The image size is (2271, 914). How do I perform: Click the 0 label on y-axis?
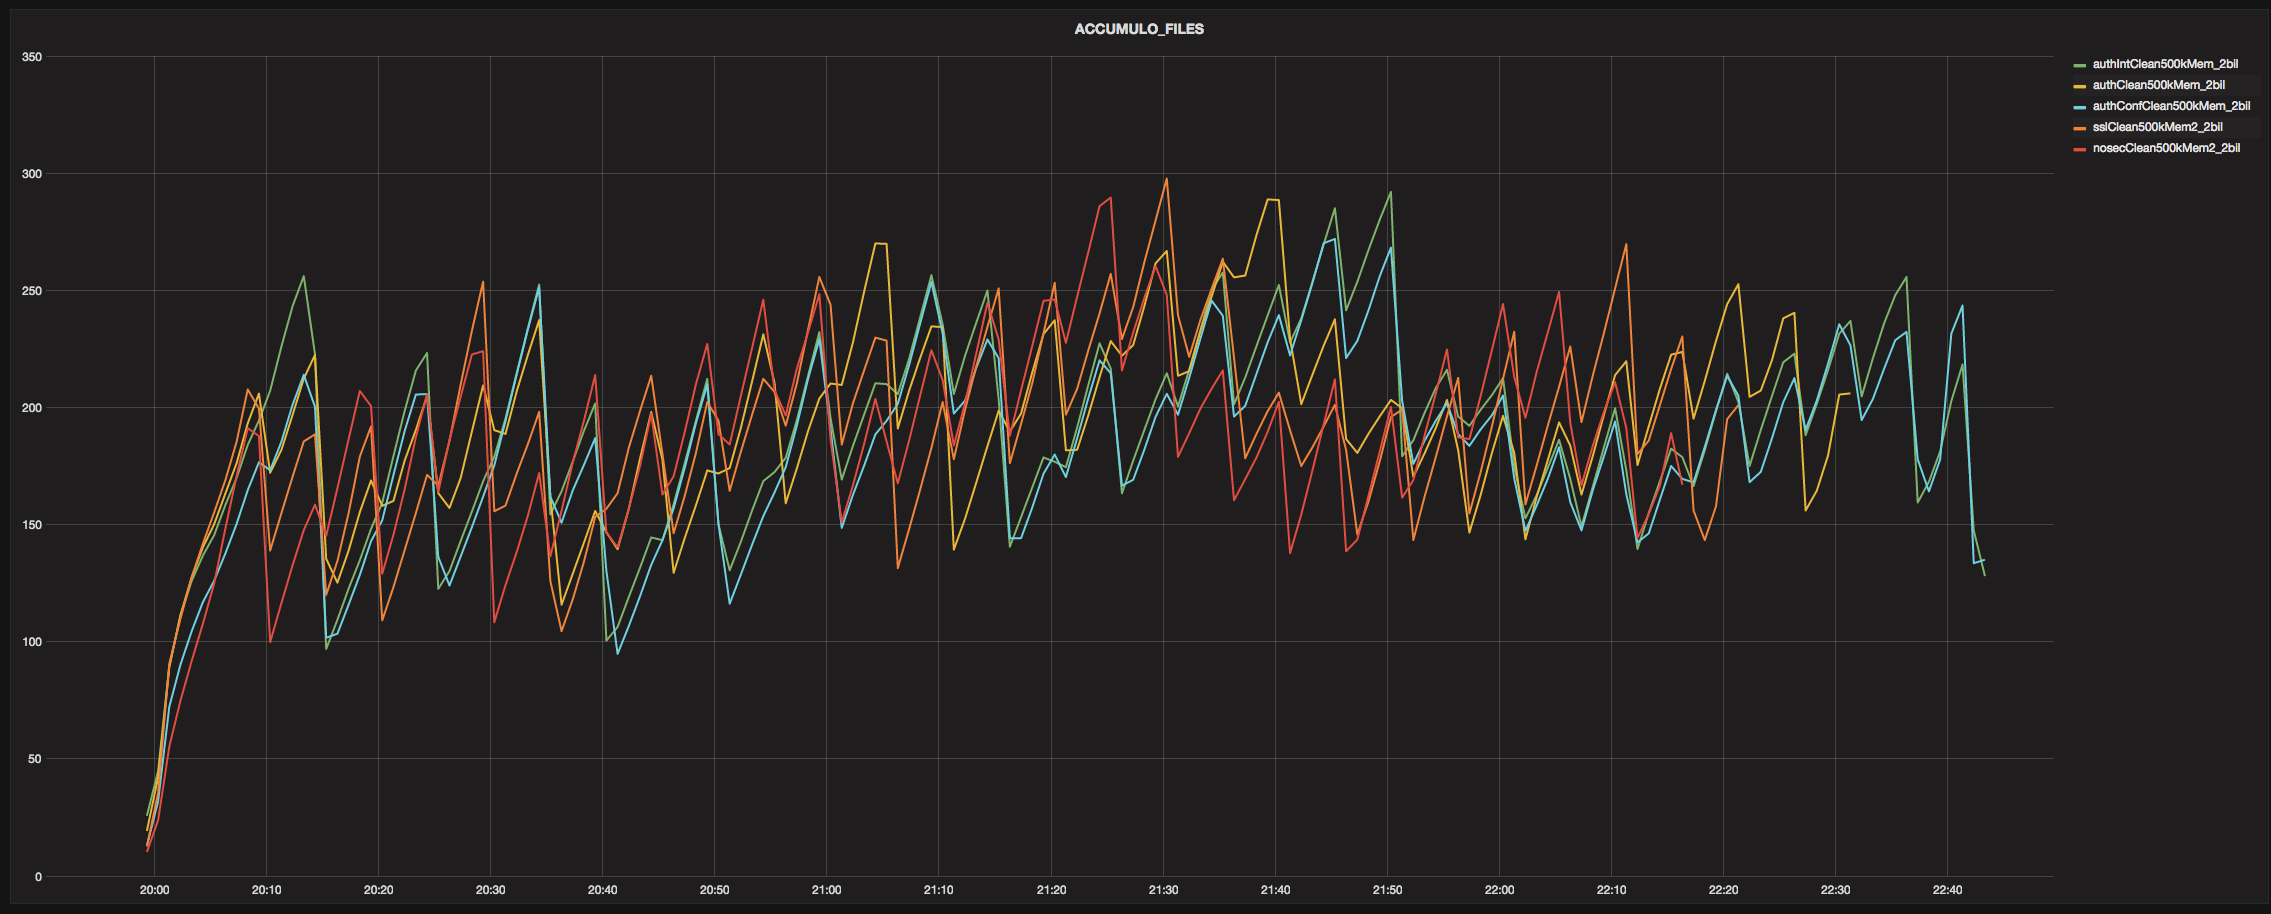click(38, 877)
